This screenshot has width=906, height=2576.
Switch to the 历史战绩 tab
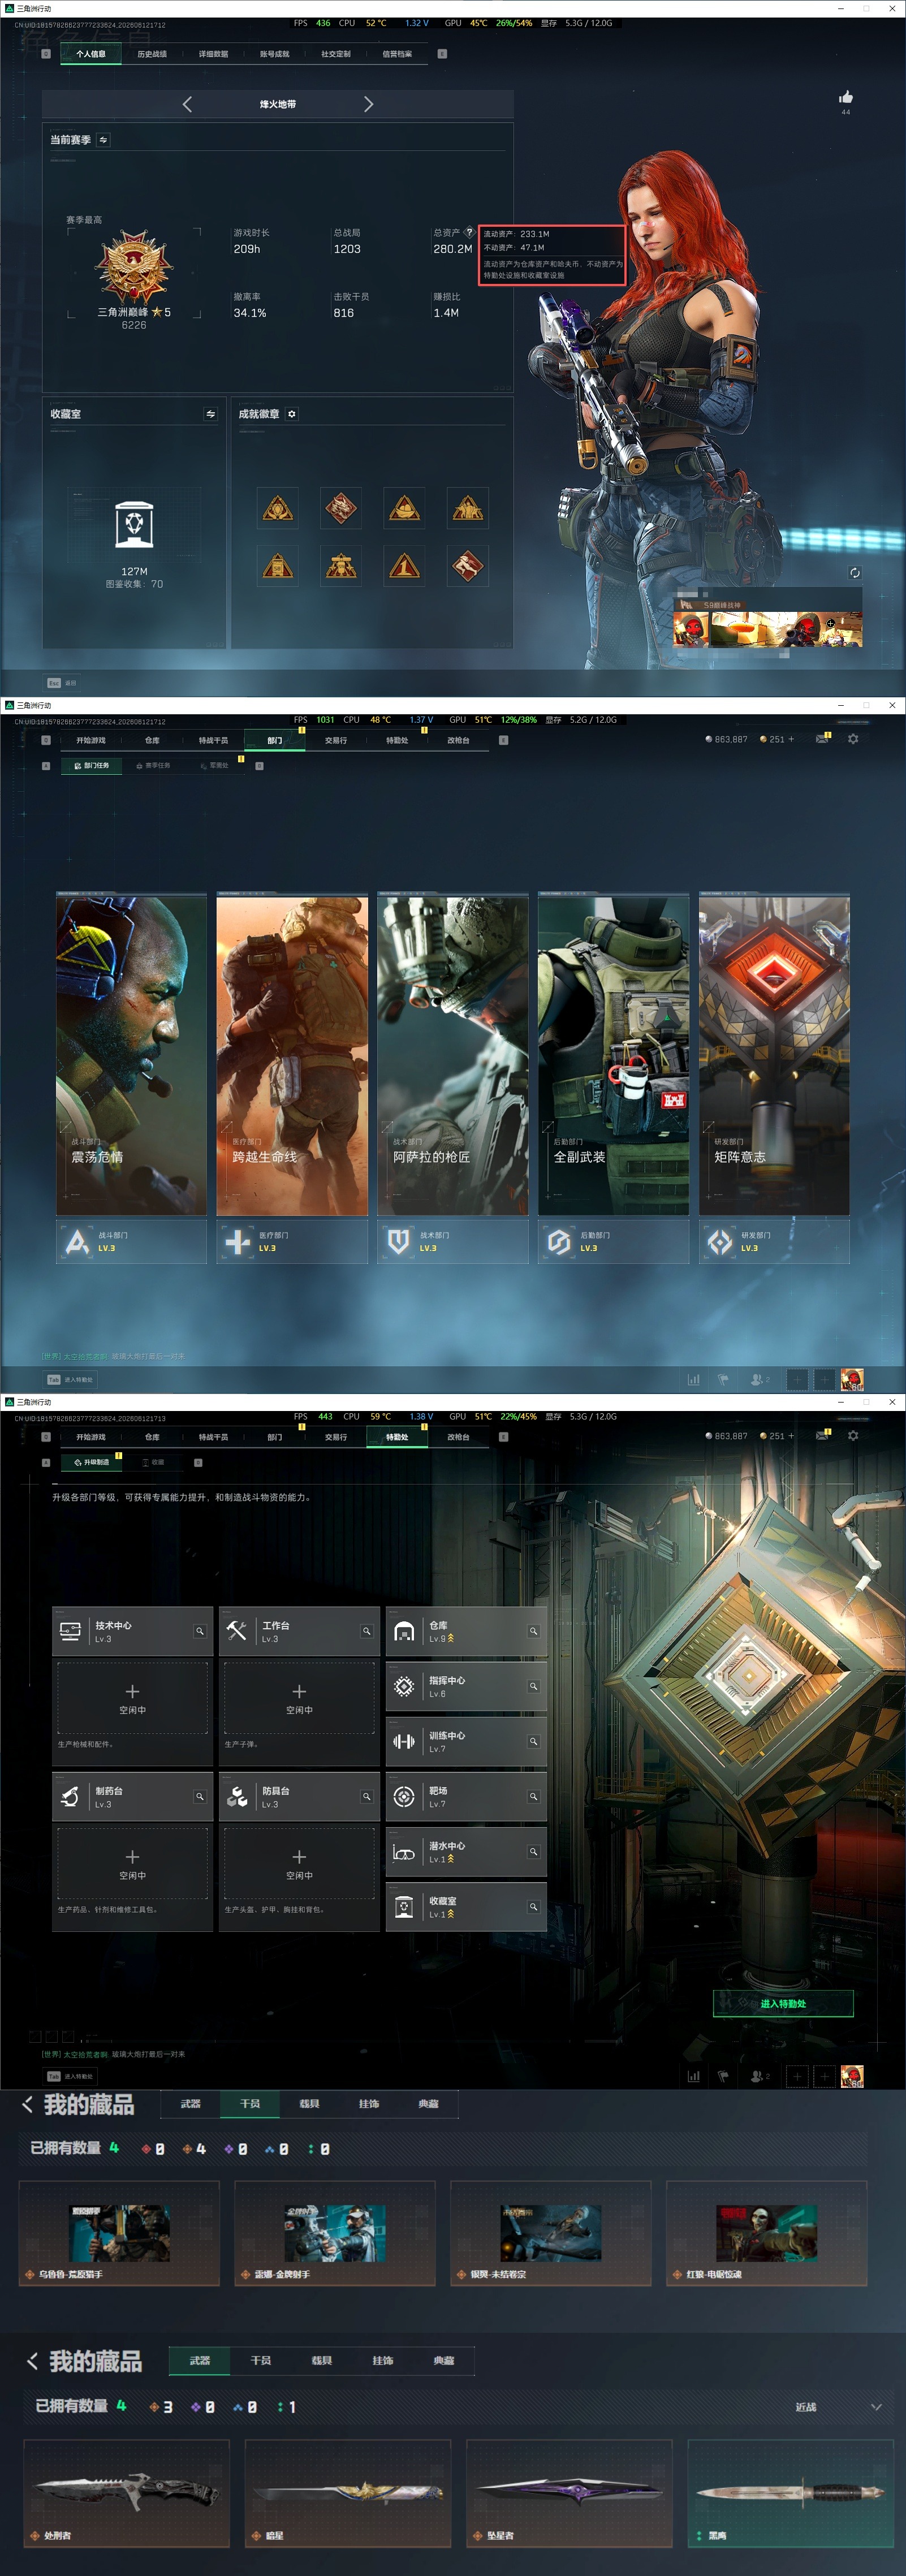click(x=152, y=54)
